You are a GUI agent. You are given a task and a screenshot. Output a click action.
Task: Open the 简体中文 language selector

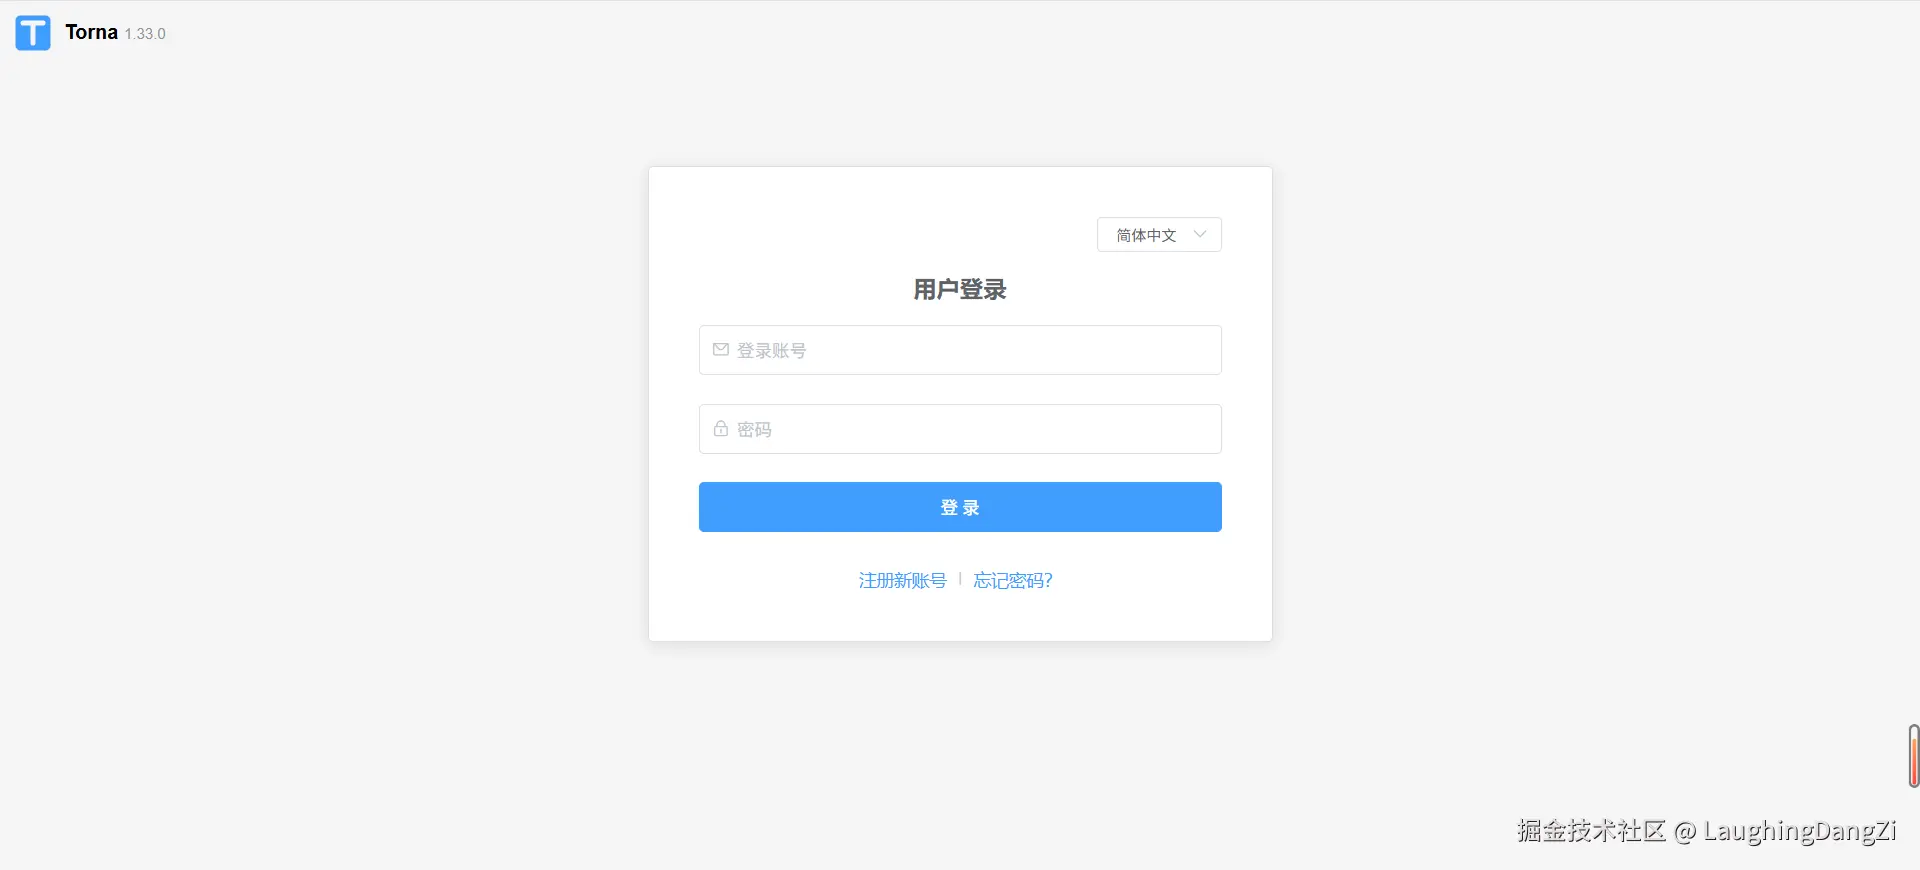1159,235
